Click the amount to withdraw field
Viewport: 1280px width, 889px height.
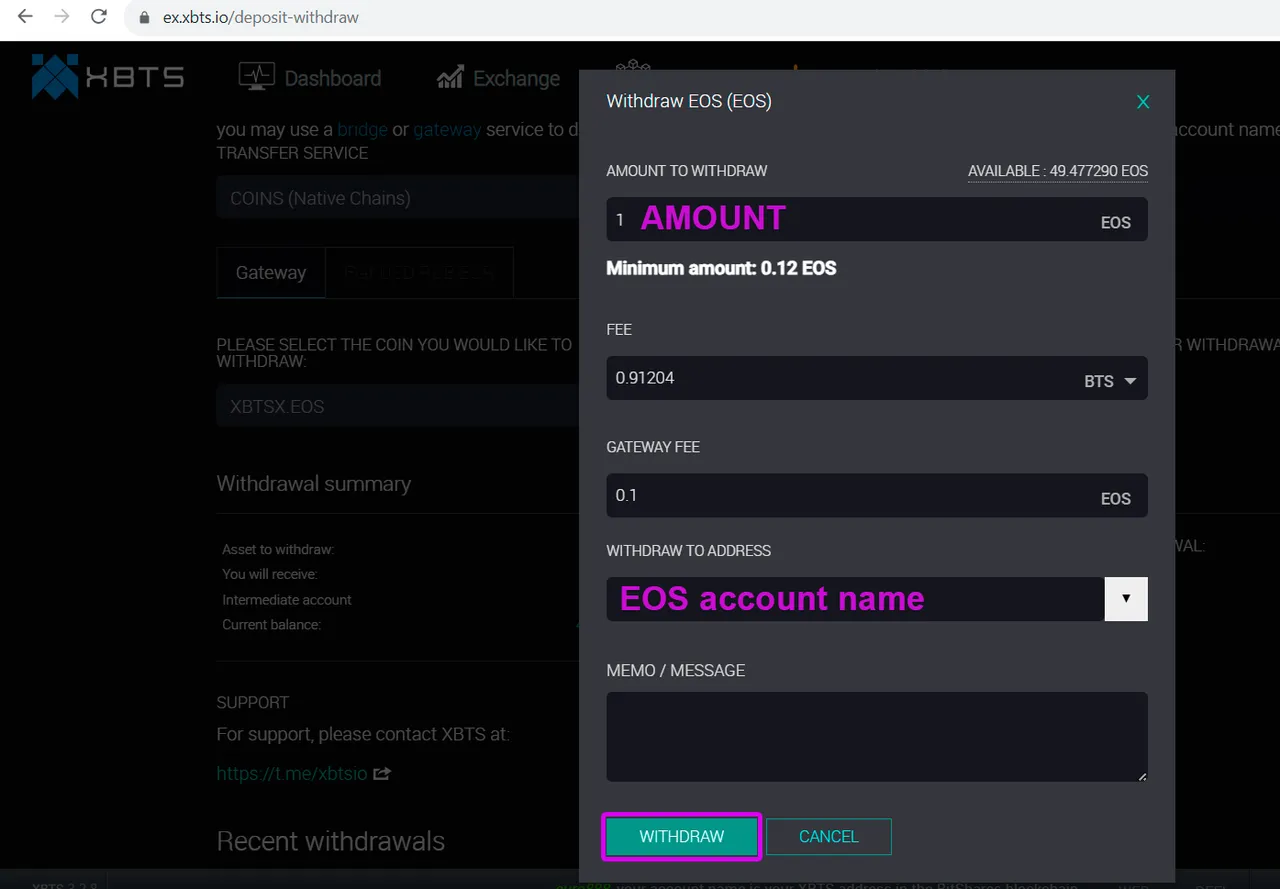point(877,219)
